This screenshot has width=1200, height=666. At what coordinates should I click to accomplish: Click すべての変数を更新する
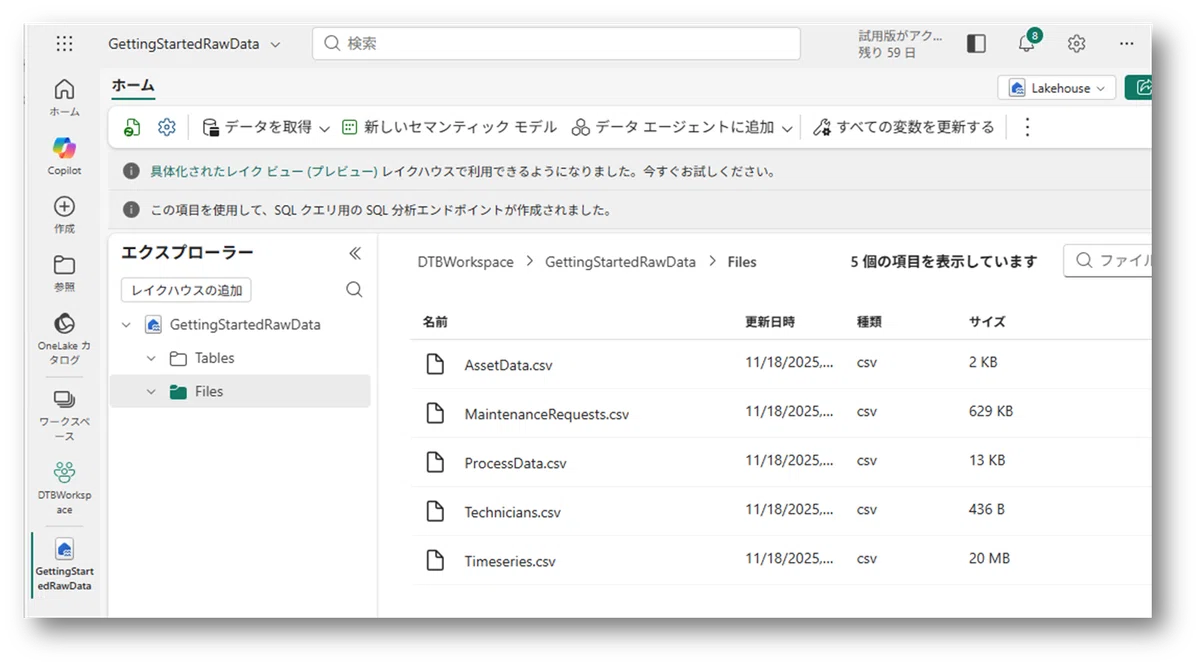pyautogui.click(x=904, y=127)
